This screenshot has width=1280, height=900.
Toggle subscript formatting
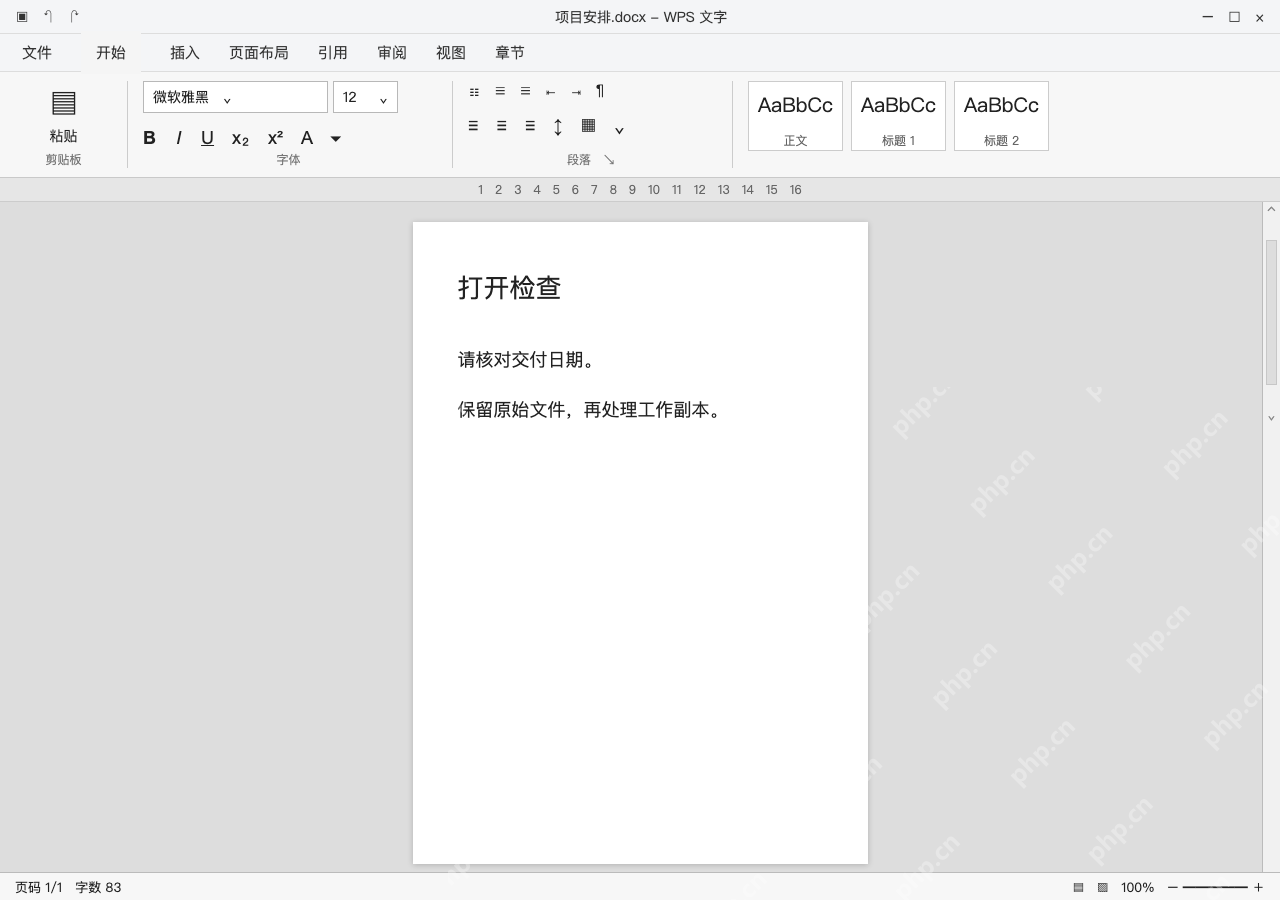[240, 139]
